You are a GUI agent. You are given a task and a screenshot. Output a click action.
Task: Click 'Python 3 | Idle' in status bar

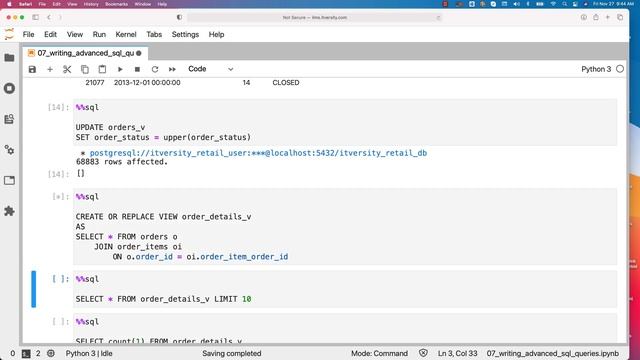click(x=89, y=353)
